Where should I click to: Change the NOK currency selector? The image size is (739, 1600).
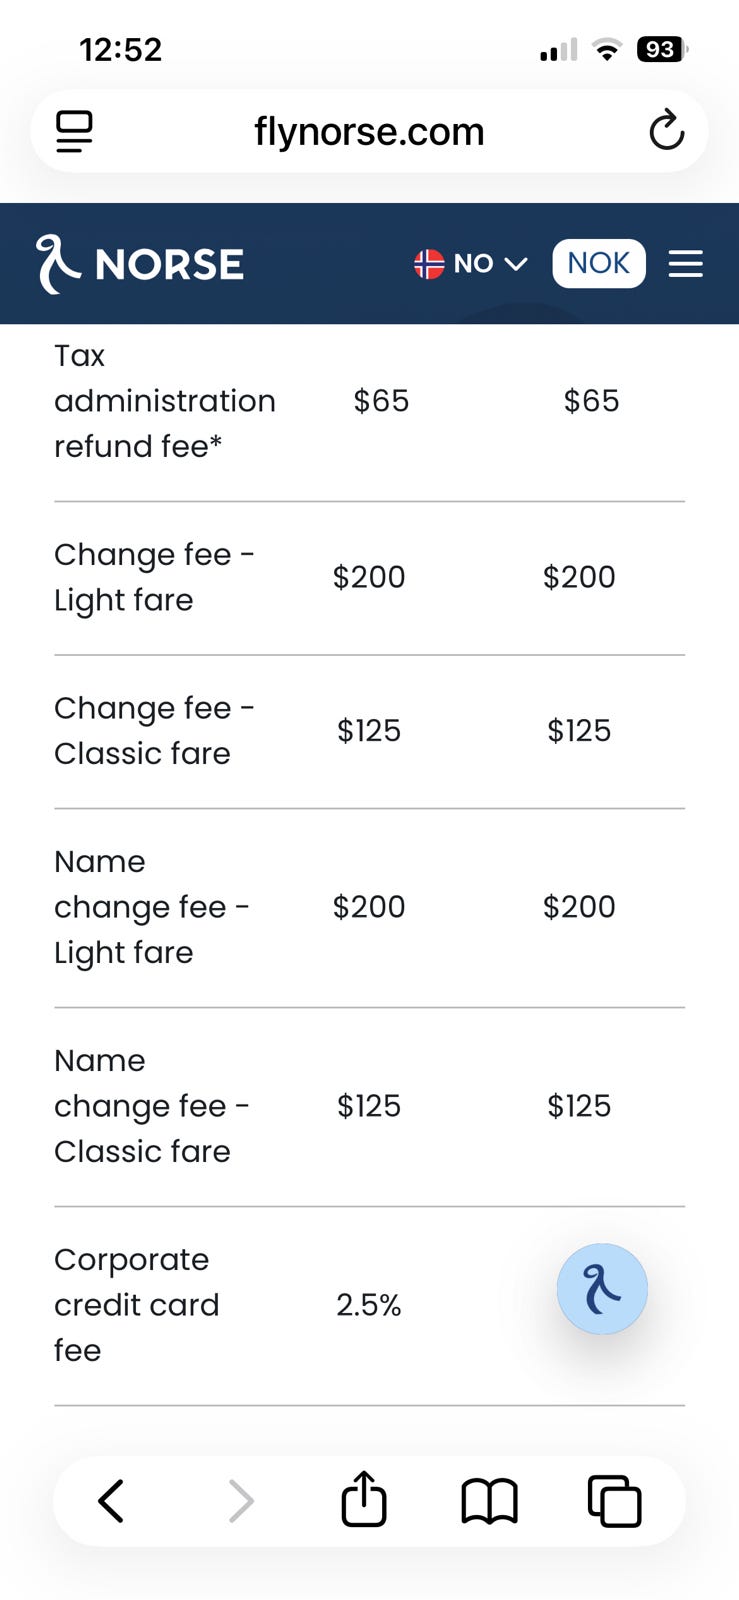coord(598,264)
